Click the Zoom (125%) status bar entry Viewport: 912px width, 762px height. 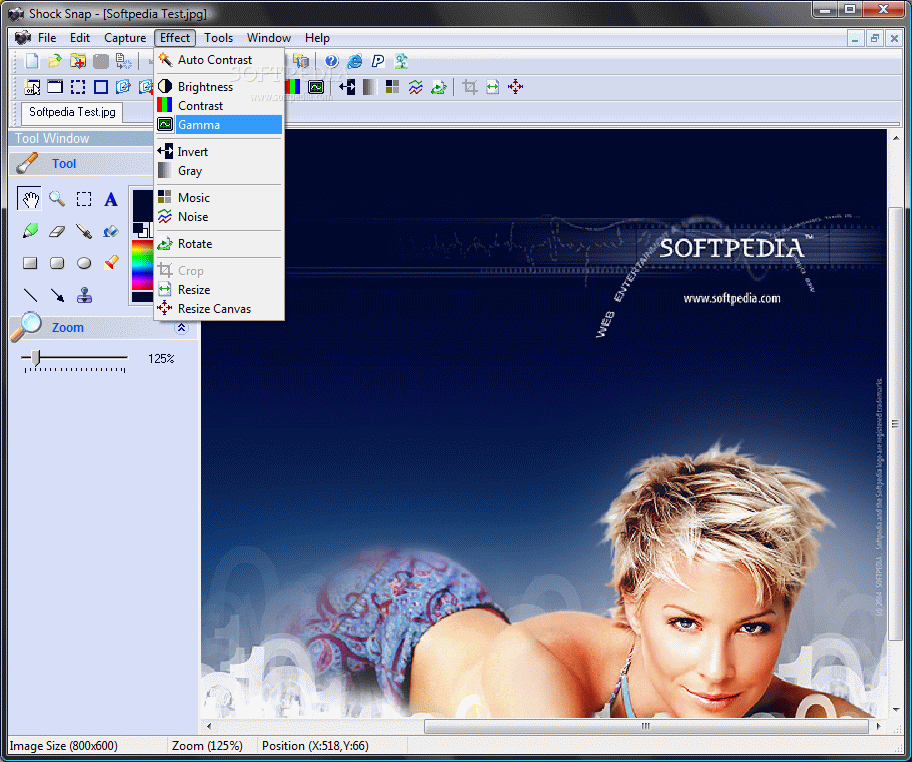click(207, 746)
